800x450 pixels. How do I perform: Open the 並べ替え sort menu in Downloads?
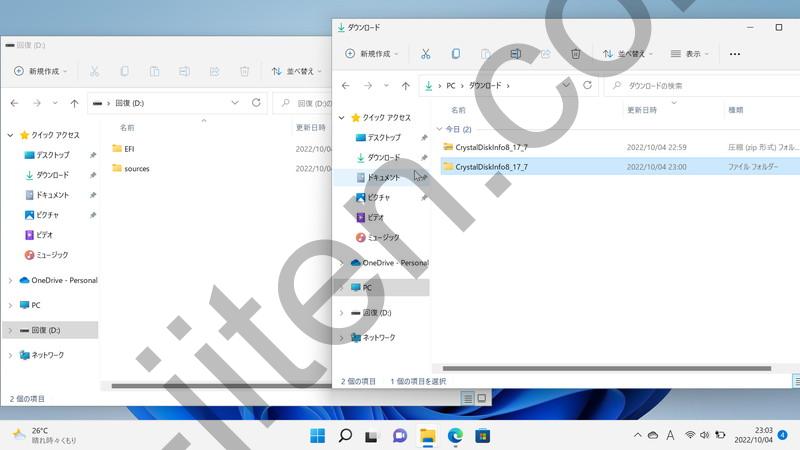[626, 54]
